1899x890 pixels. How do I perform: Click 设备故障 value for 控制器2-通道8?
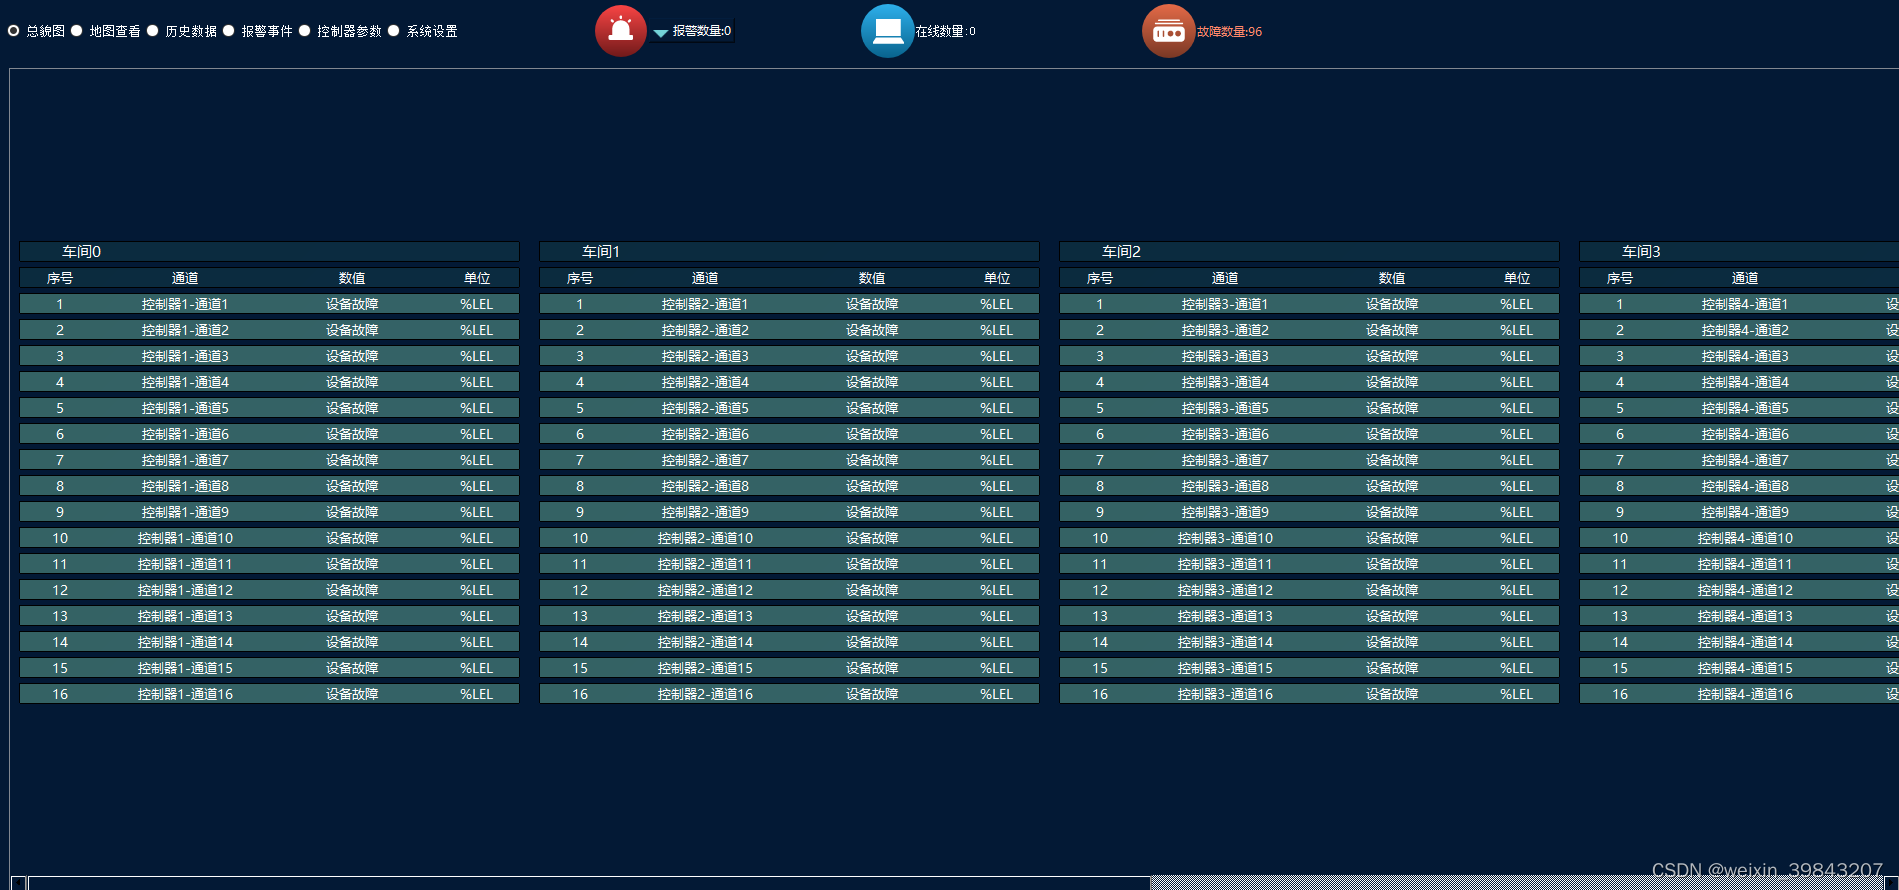872,486
